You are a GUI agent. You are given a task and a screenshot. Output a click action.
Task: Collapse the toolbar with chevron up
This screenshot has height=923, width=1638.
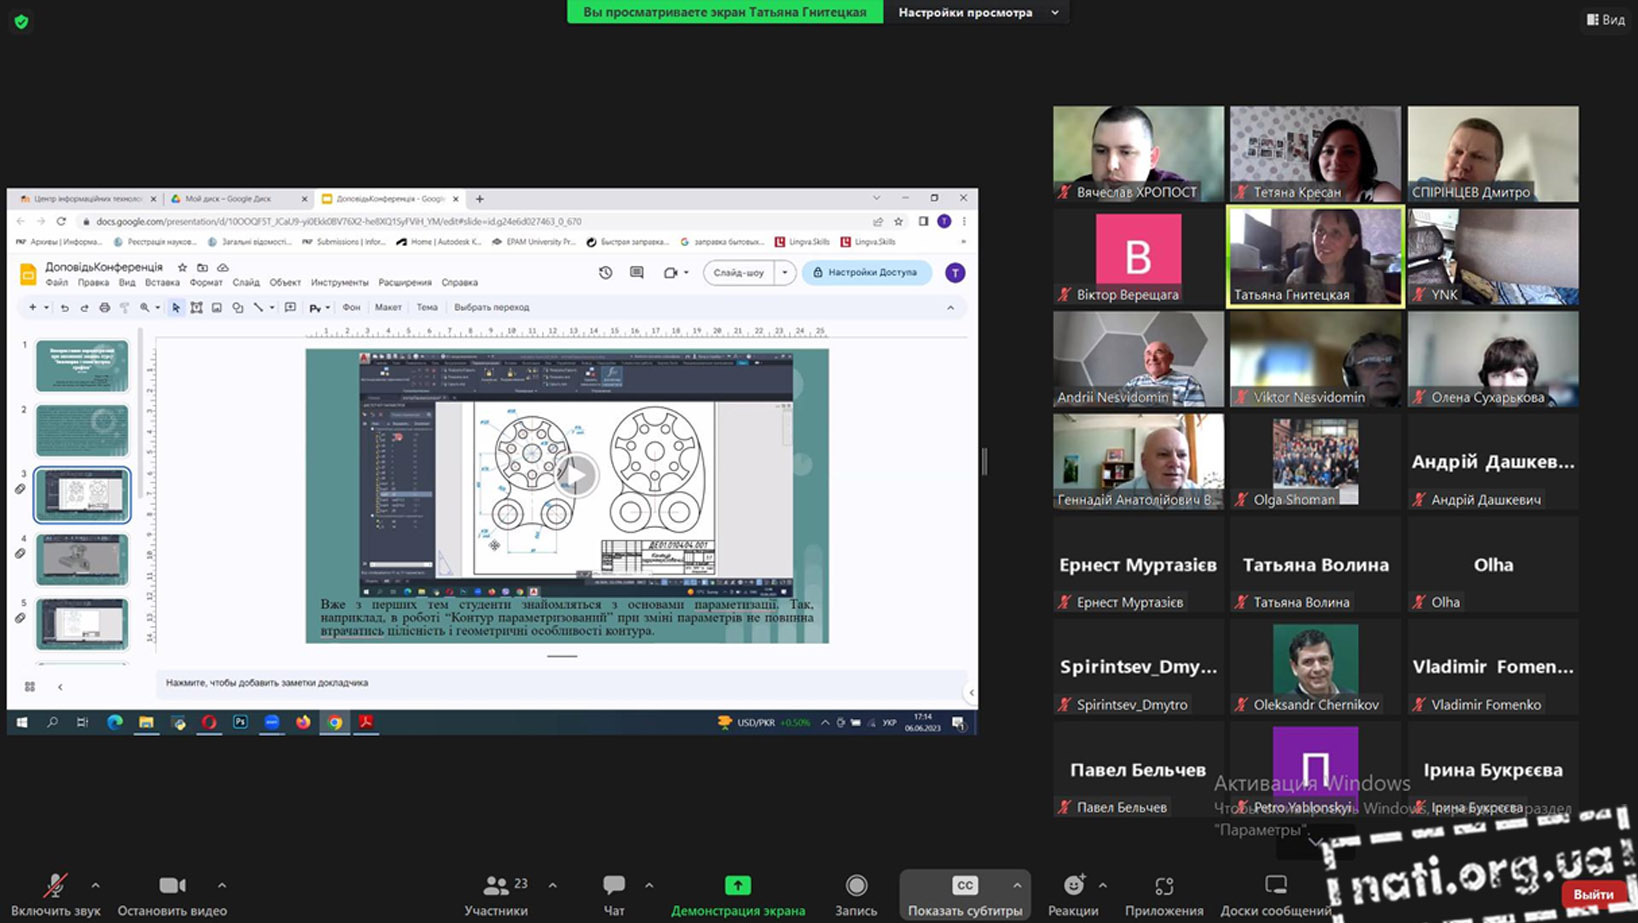pyautogui.click(x=950, y=308)
